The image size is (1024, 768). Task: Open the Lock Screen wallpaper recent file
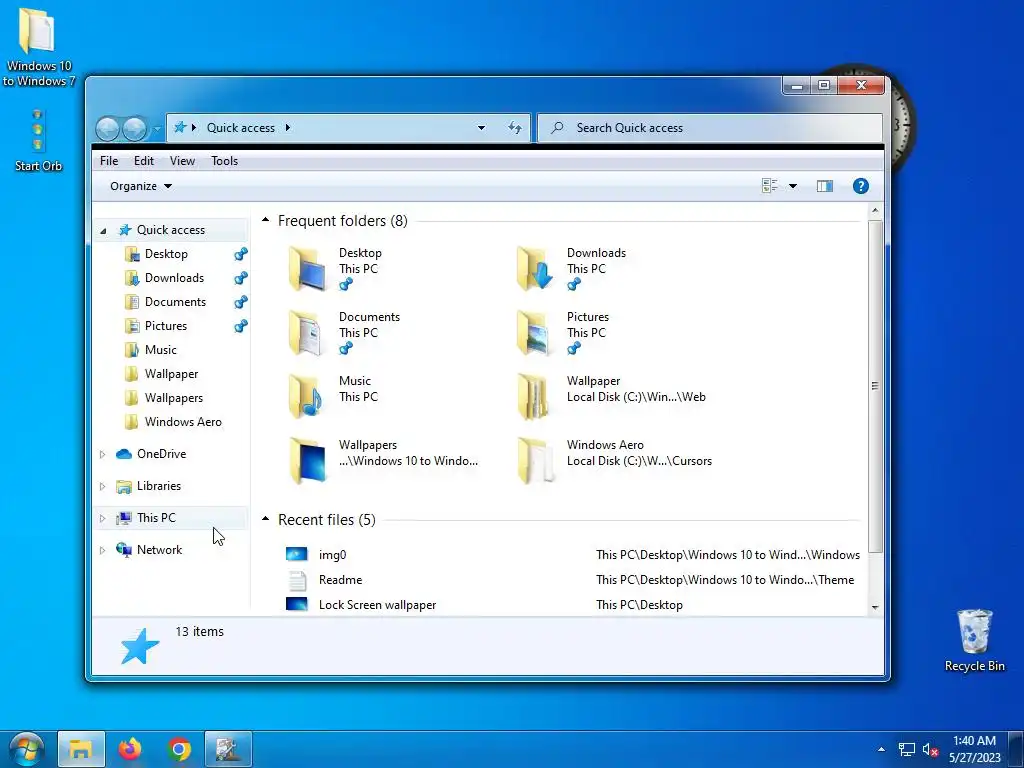[x=377, y=605]
